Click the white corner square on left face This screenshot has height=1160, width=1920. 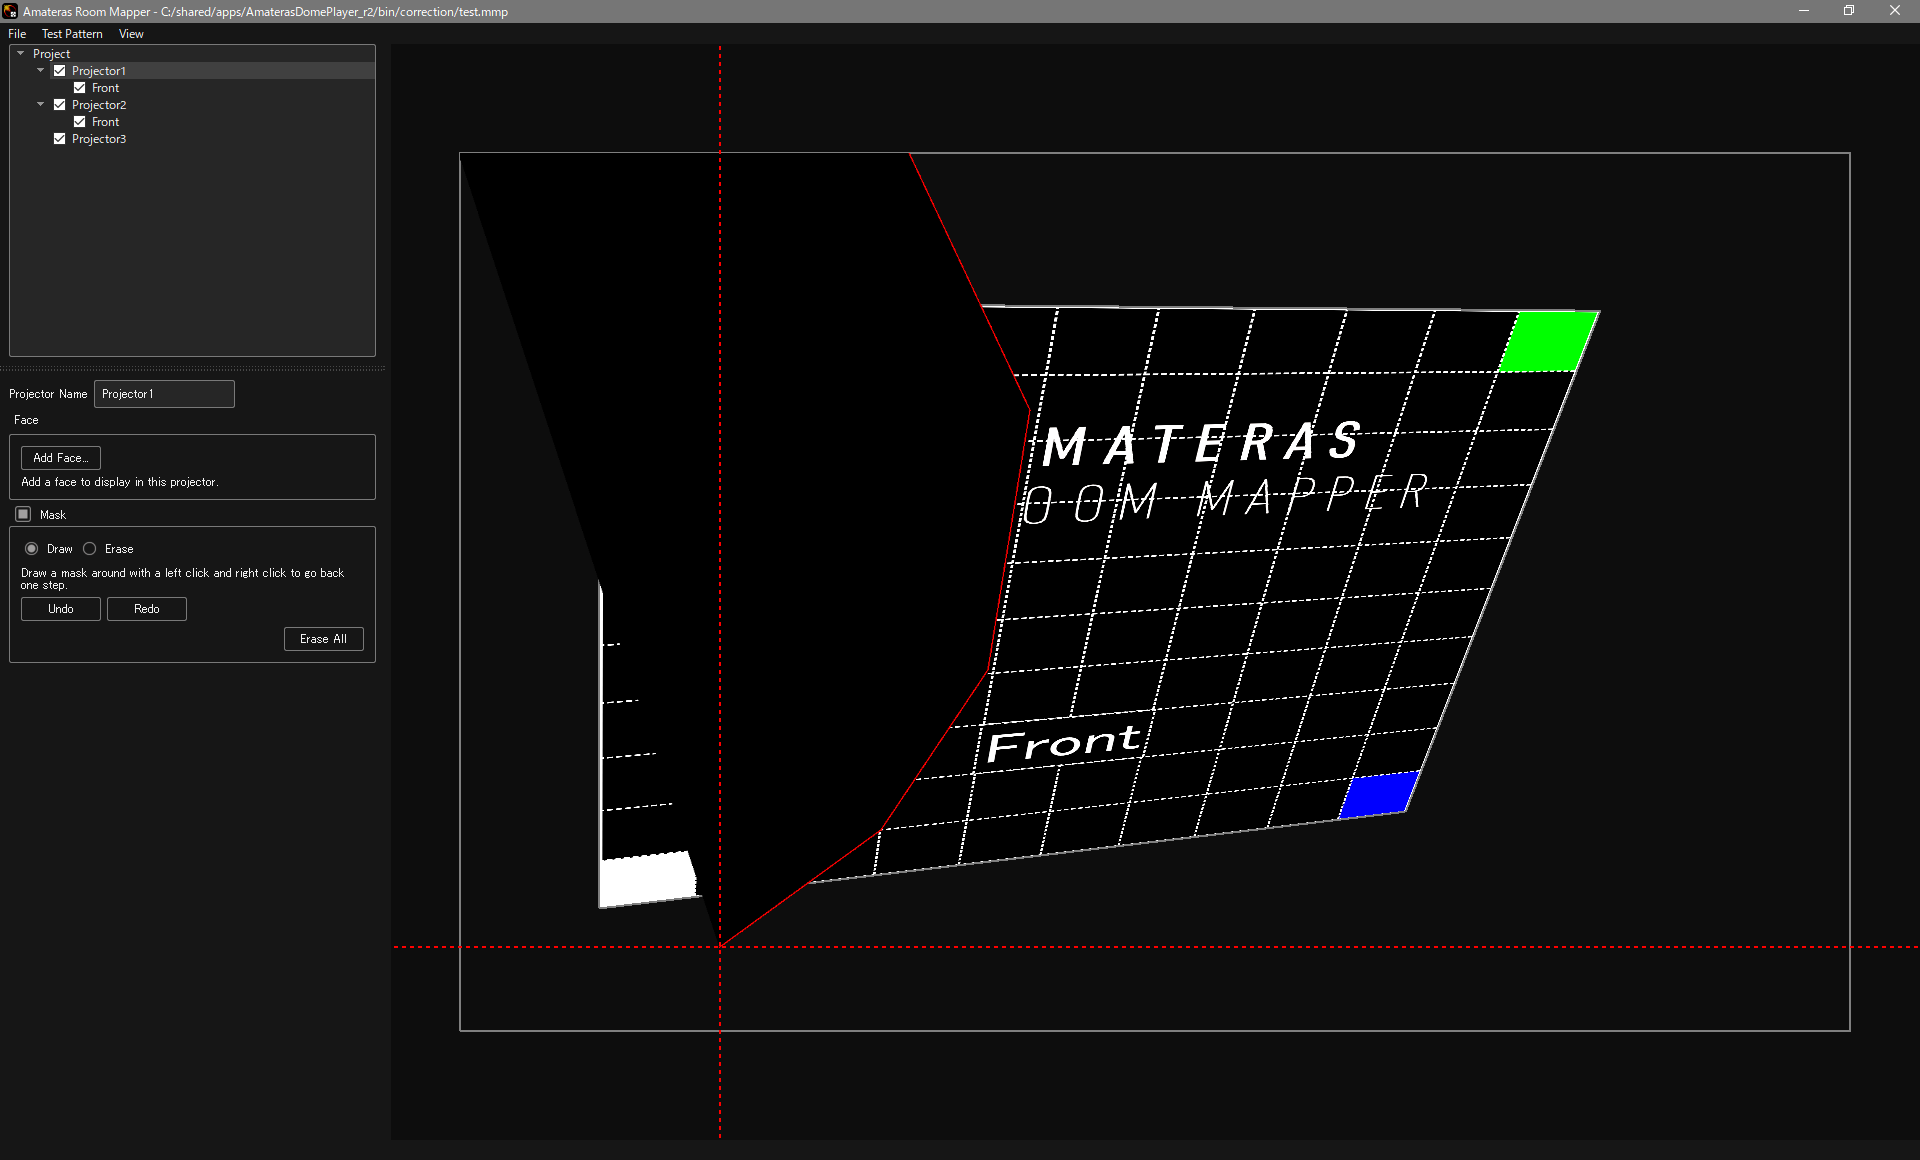tap(647, 879)
